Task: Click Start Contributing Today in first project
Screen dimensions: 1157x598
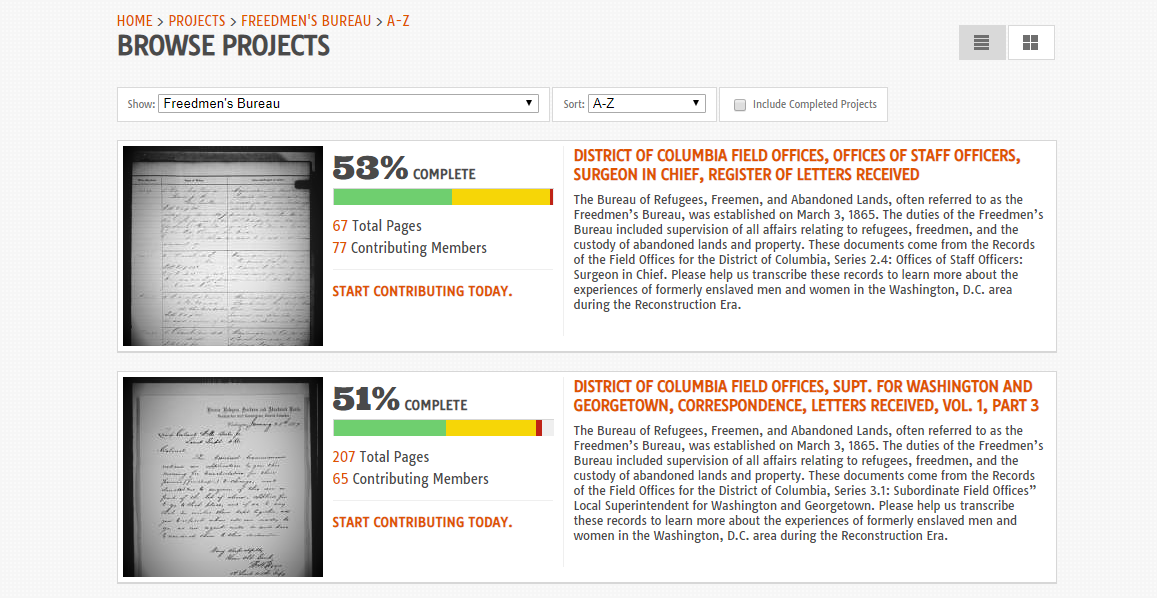Action: [x=422, y=291]
